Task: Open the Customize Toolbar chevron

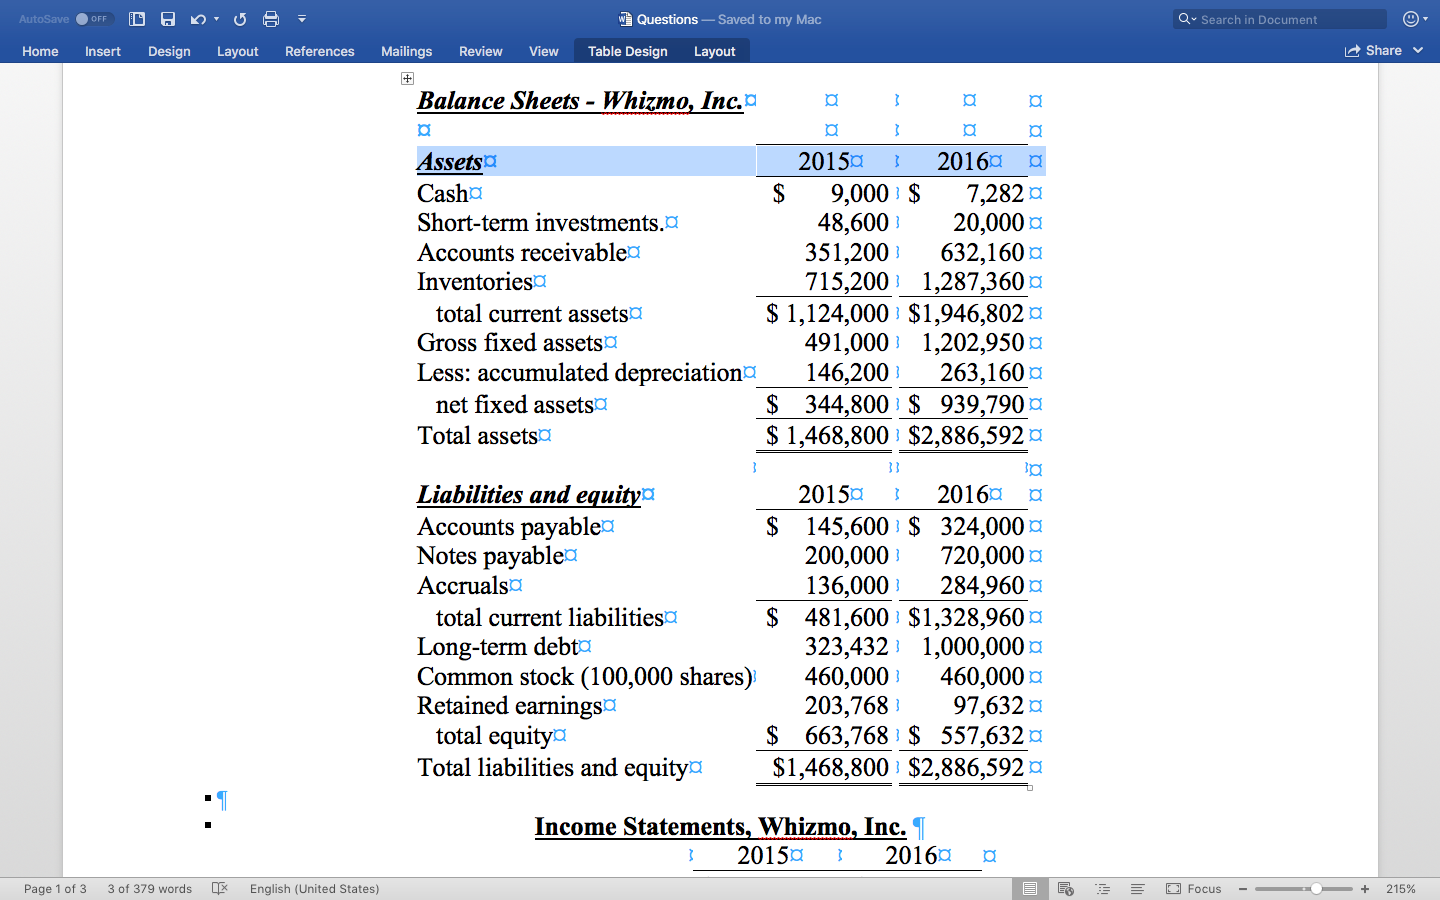Action: [x=301, y=18]
